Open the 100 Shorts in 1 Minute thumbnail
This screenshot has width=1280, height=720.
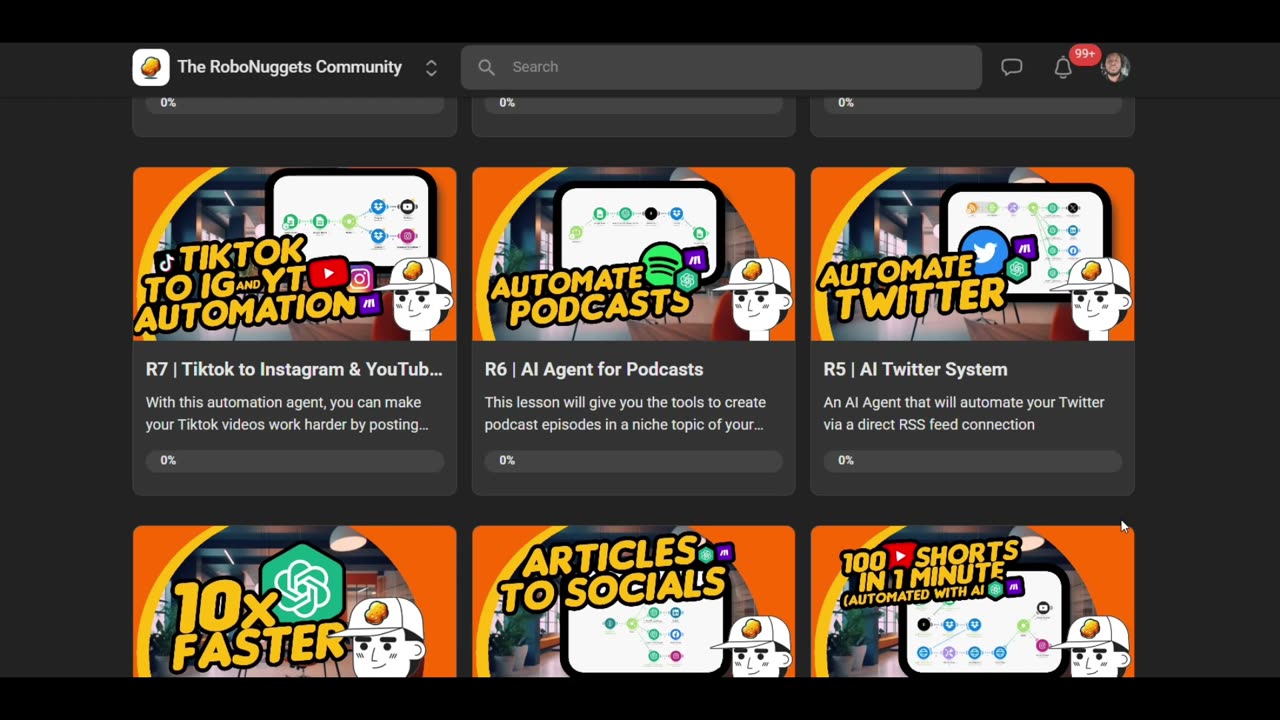[973, 601]
